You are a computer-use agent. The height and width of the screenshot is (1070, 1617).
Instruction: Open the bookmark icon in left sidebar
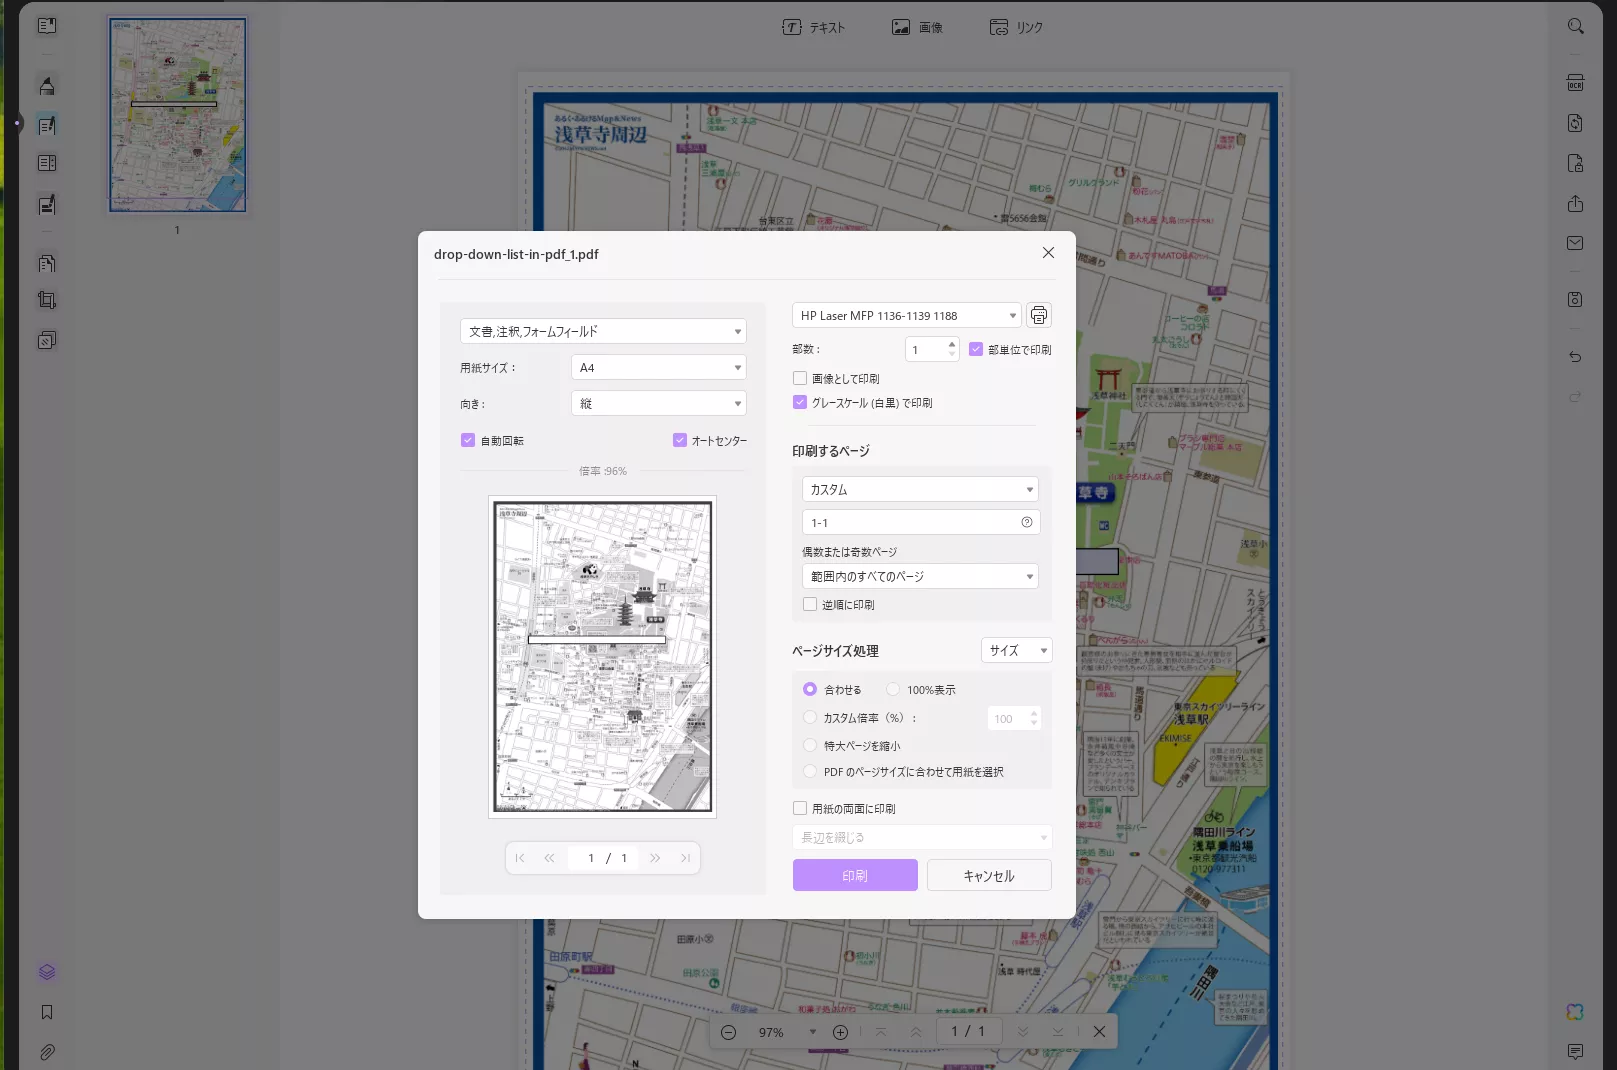(47, 1012)
